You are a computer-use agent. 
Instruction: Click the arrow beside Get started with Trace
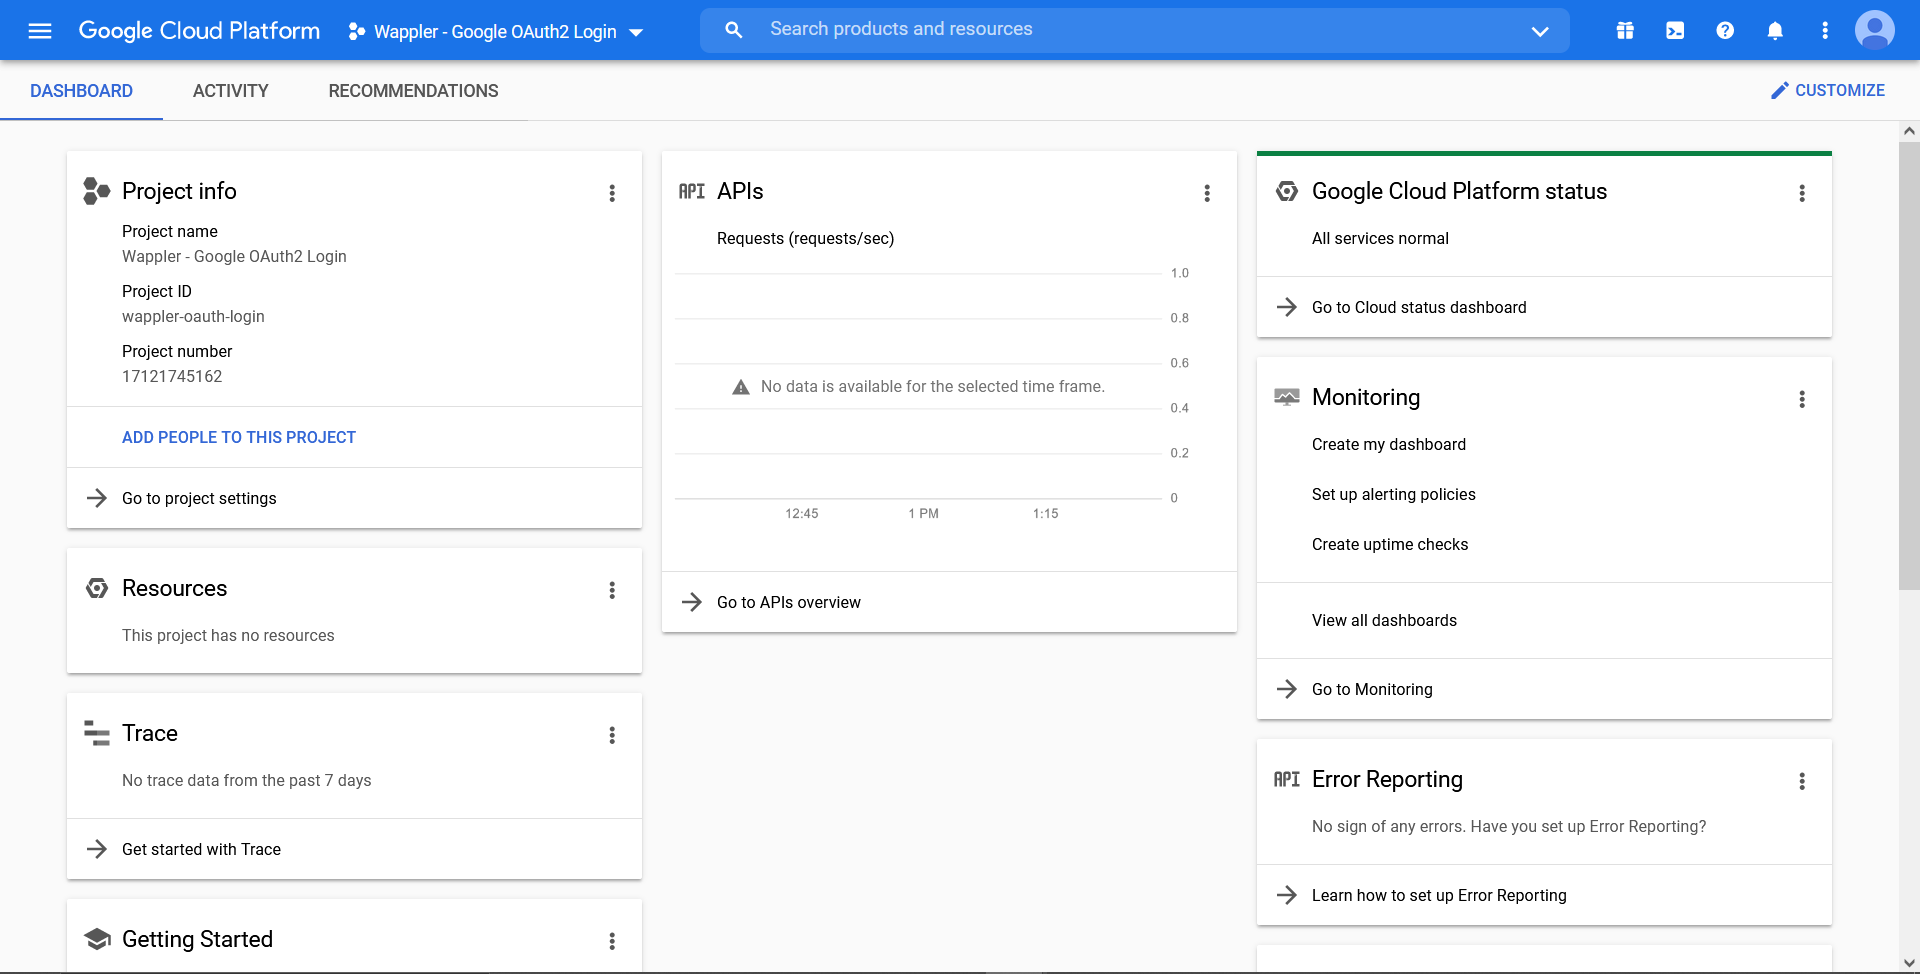[97, 849]
